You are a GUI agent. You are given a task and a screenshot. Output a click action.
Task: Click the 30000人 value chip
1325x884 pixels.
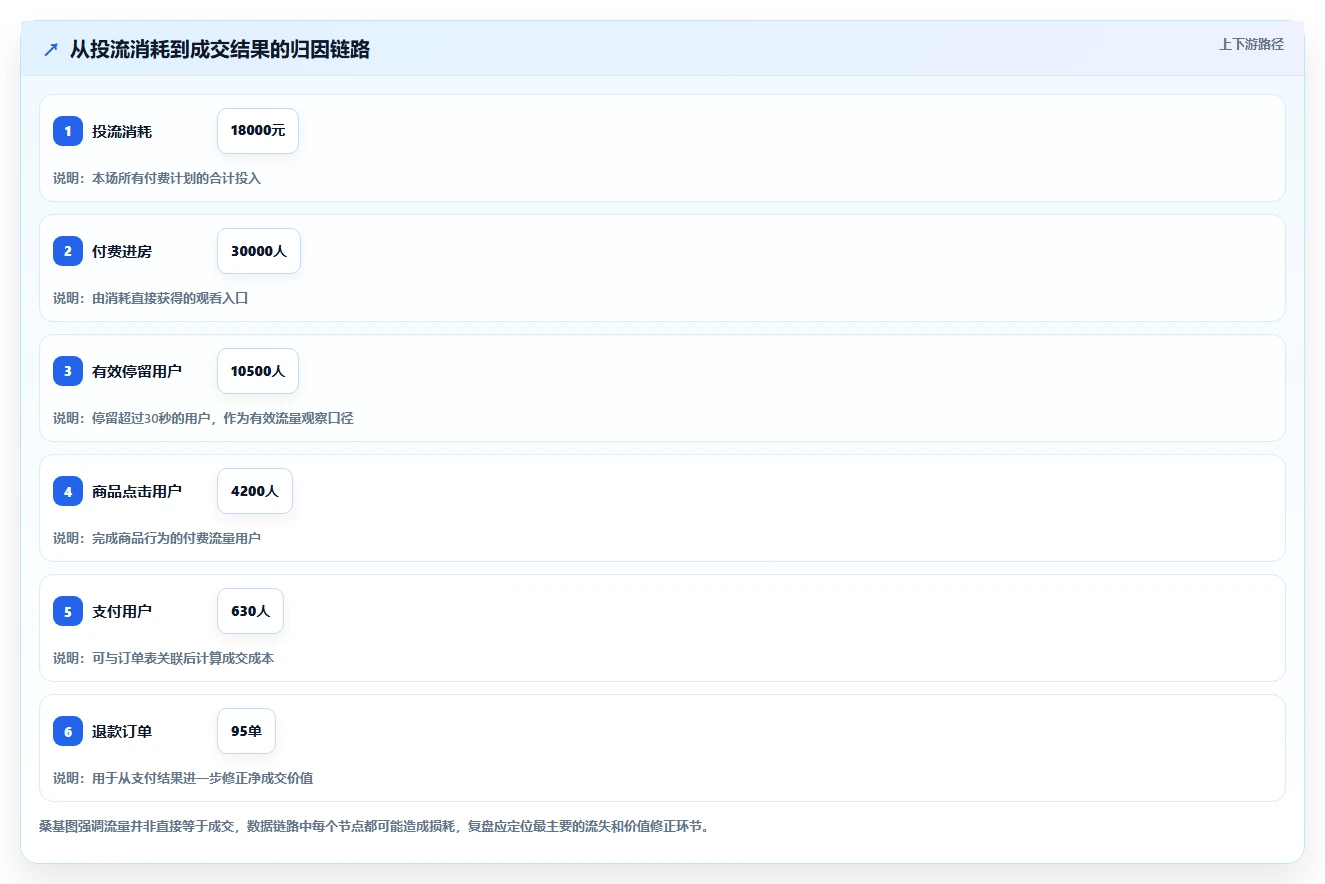[x=259, y=251]
